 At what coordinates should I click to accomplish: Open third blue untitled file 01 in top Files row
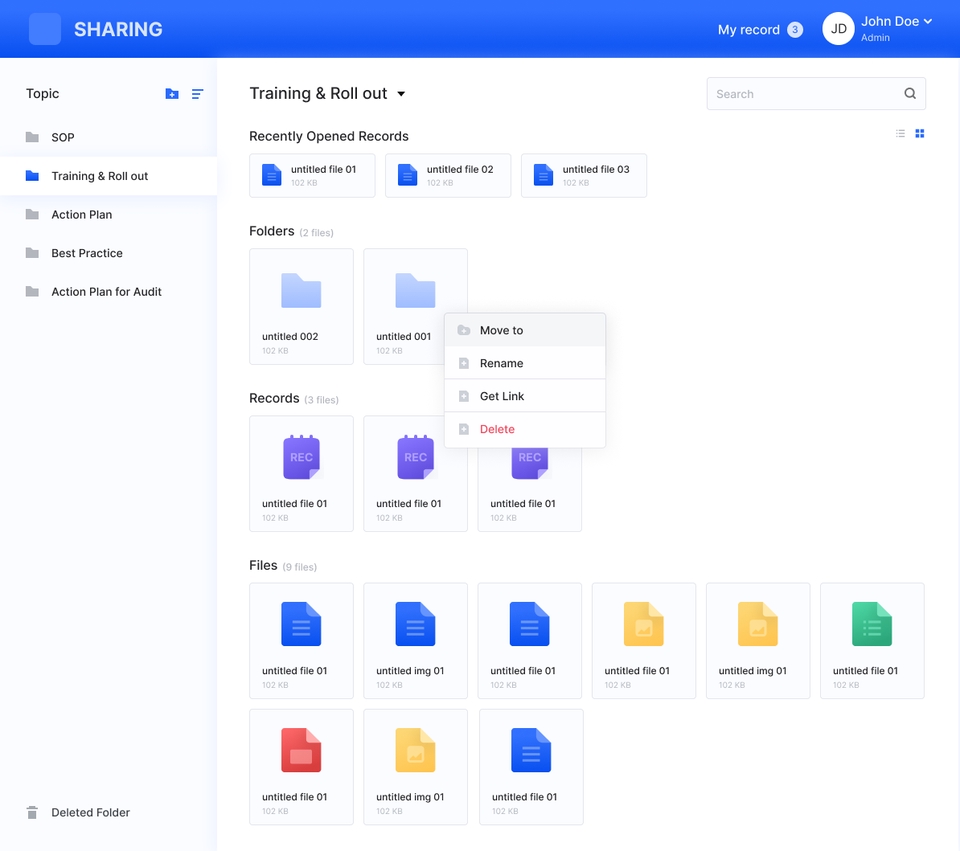530,641
